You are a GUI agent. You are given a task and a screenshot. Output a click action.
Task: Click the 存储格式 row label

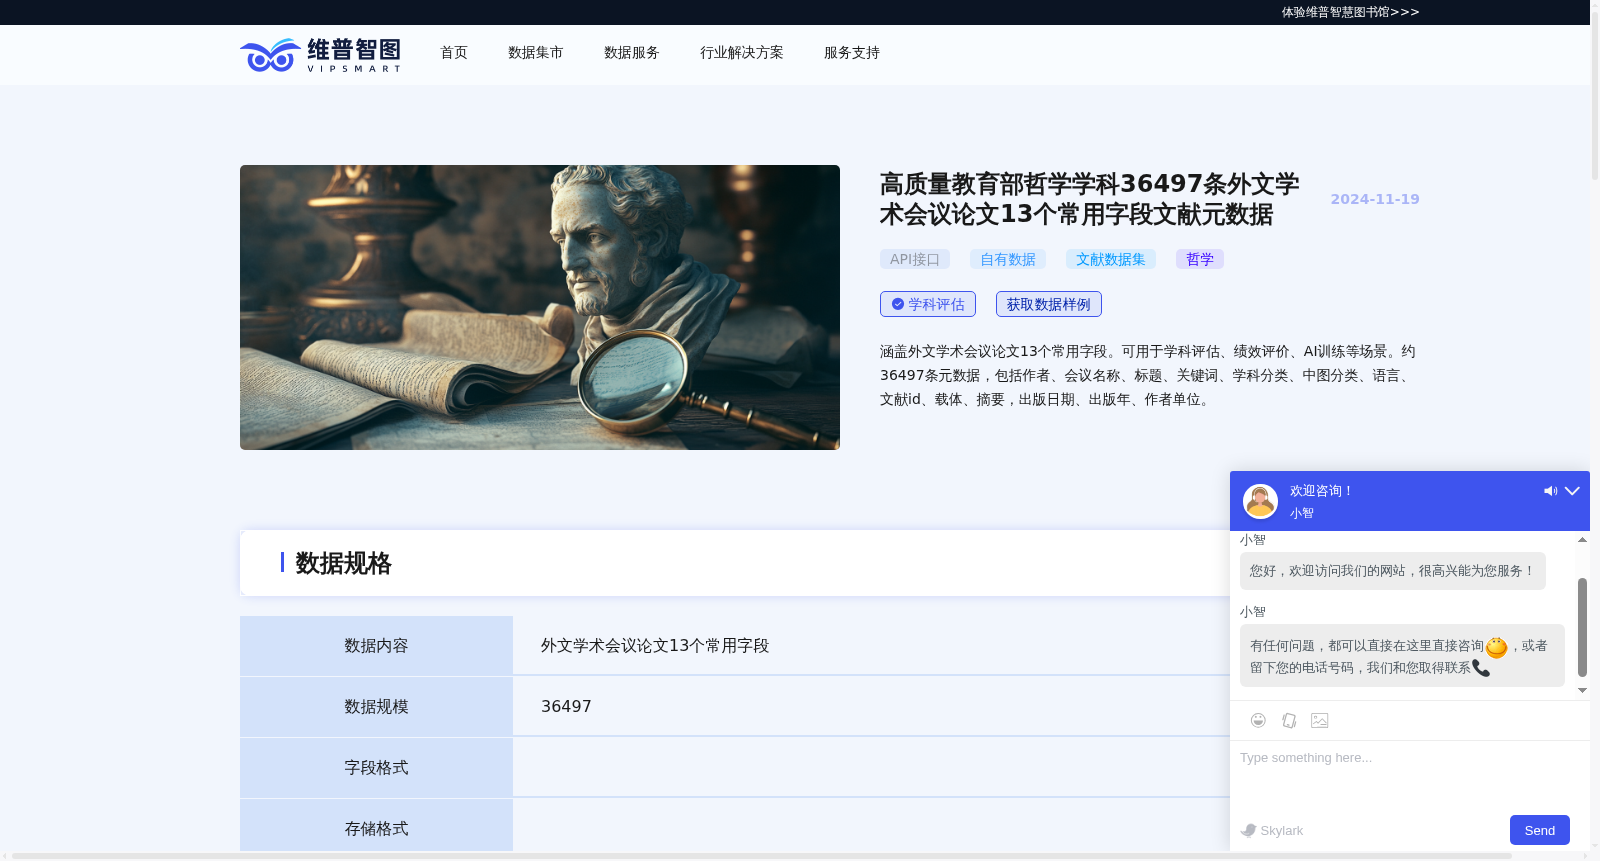point(376,826)
